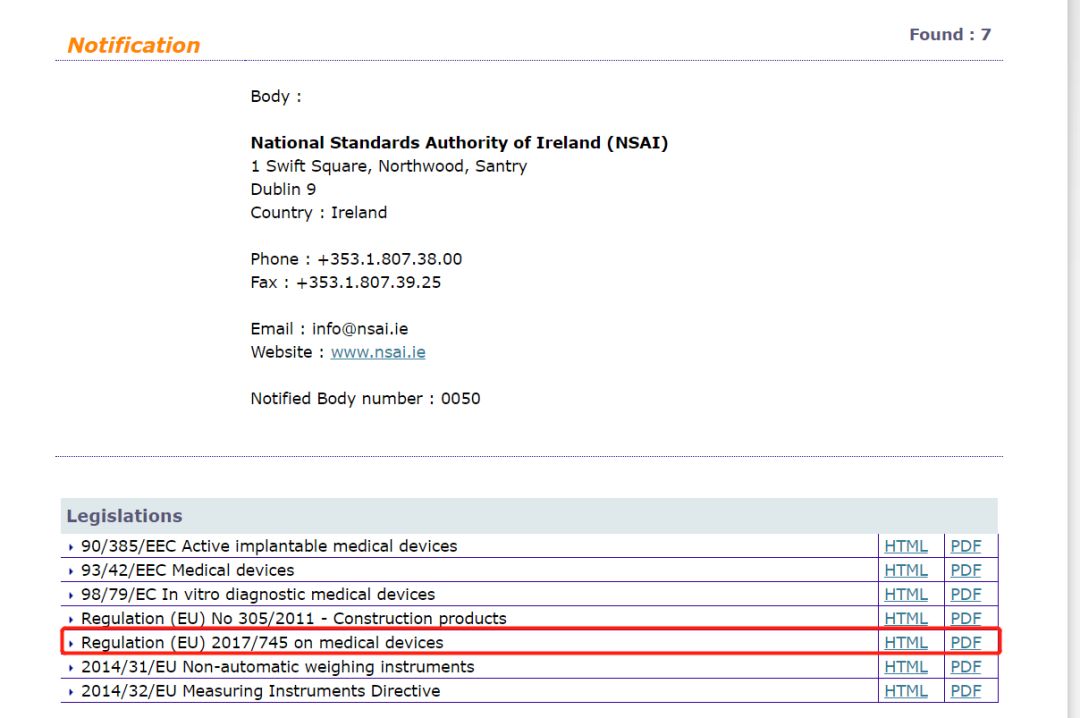Screen dimensions: 1080x718
Task: Select 'Regulation (EU) 2017/745 on medical devices' text
Action: click(x=262, y=643)
